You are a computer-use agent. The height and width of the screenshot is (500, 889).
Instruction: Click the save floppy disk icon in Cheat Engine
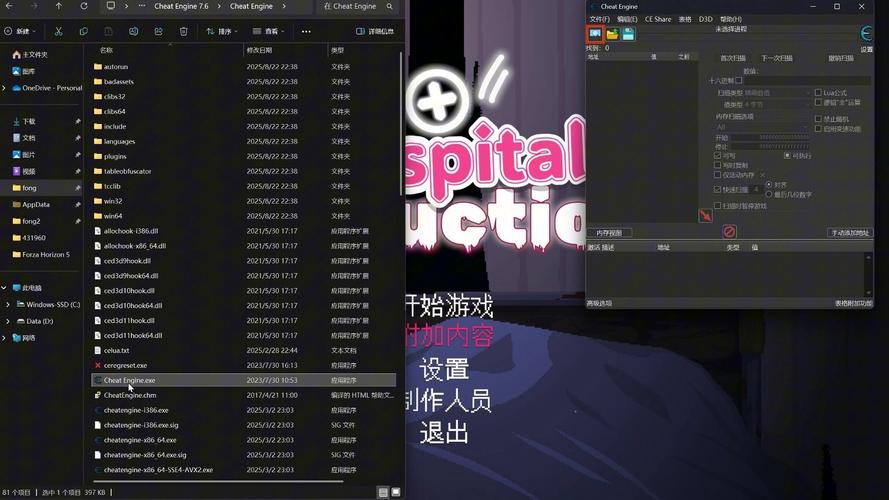[628, 34]
